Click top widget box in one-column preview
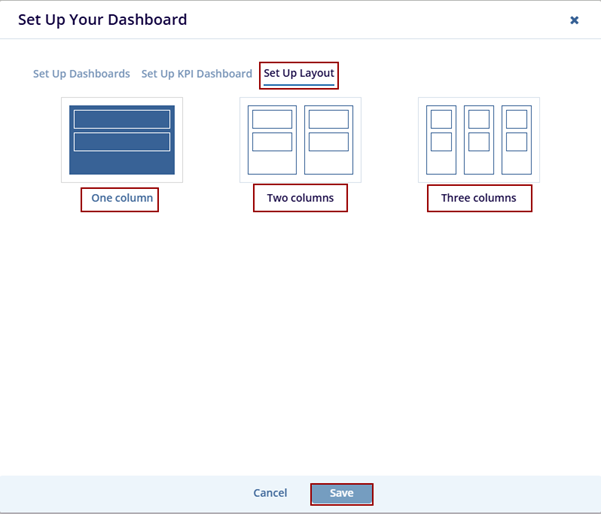Viewport: 601px width, 514px height. click(x=122, y=119)
